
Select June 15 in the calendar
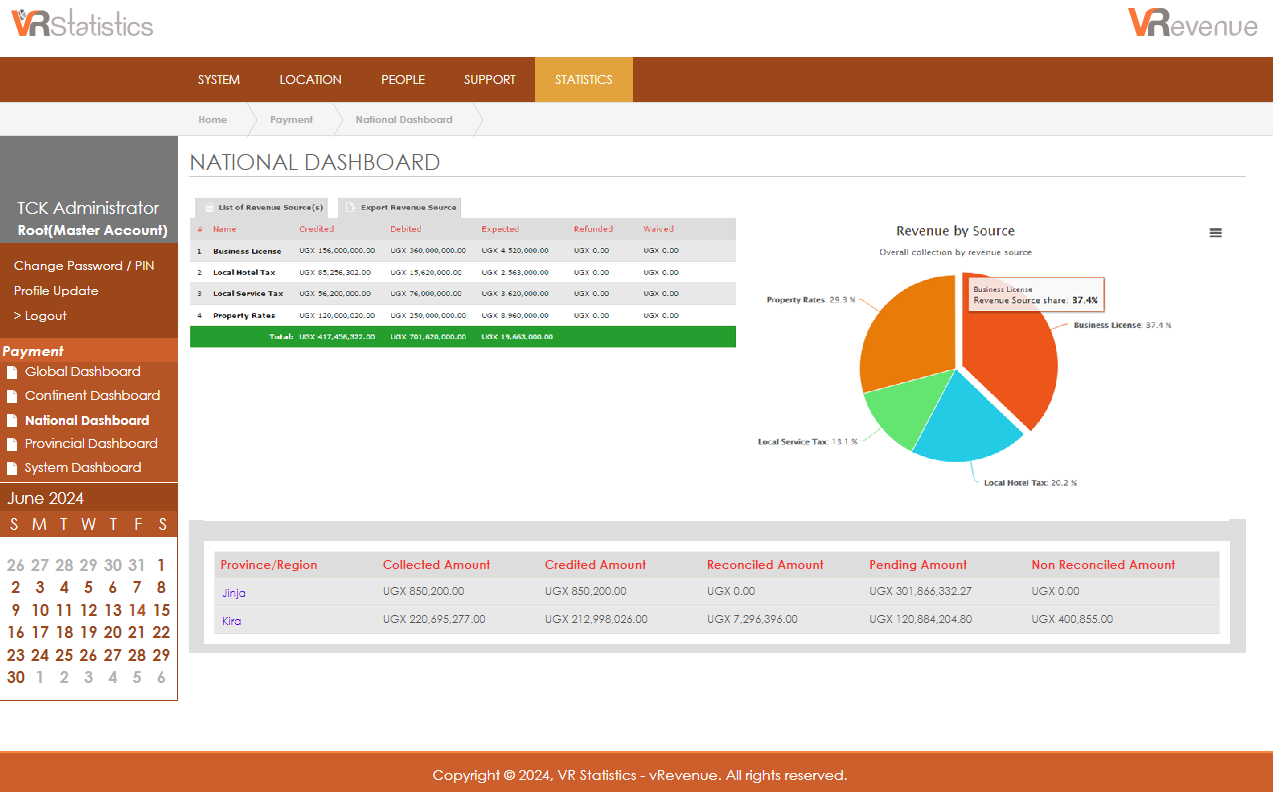[x=161, y=610]
